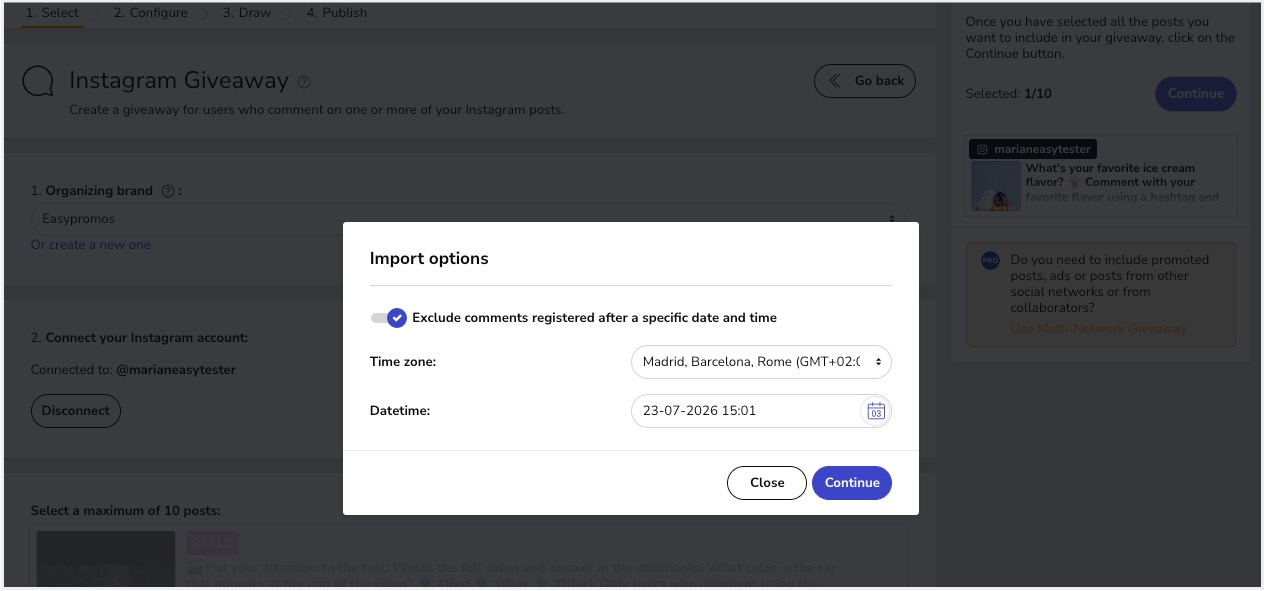Click the help icon next to Organizing brand

pos(167,191)
